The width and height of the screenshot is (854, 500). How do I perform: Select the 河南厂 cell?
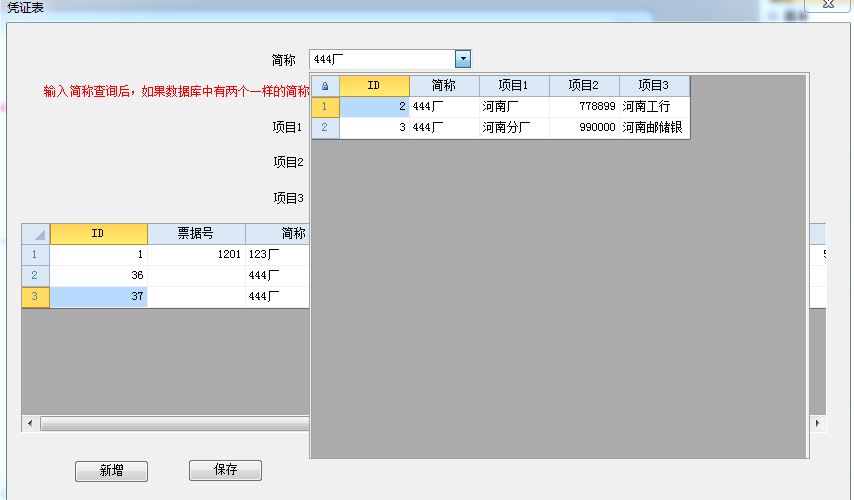coord(514,107)
